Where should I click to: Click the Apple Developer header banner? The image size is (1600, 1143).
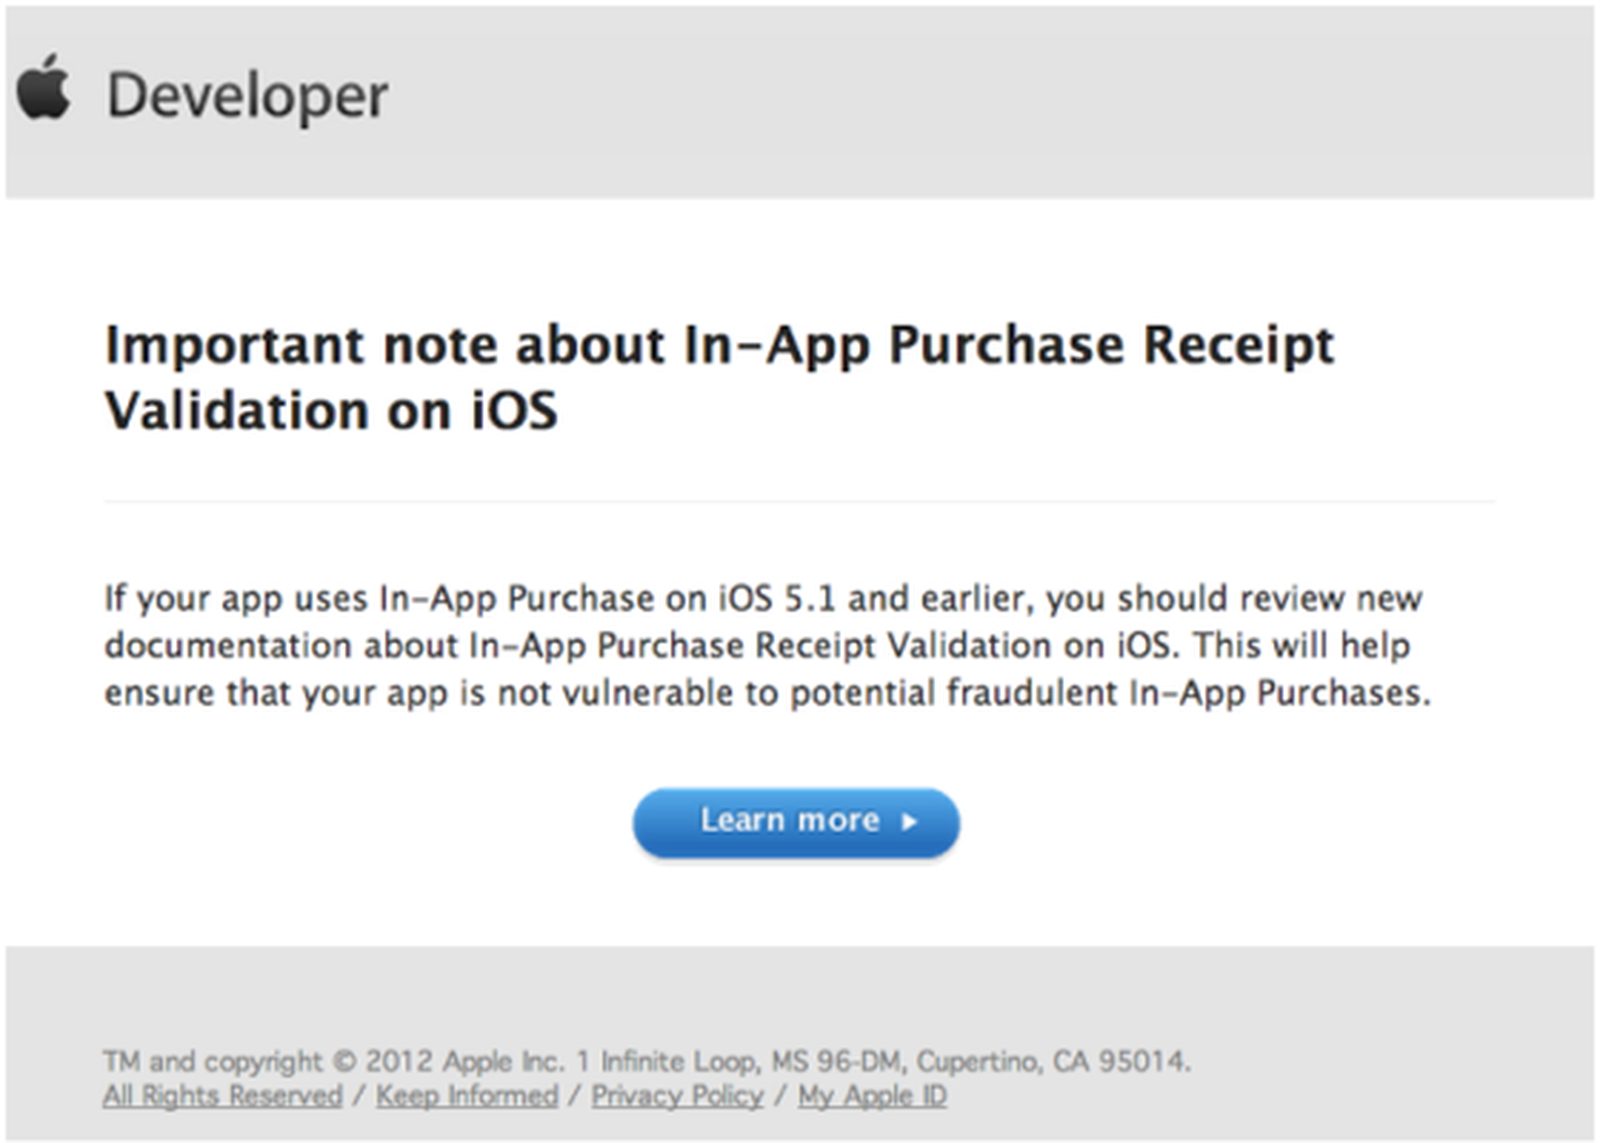800,100
